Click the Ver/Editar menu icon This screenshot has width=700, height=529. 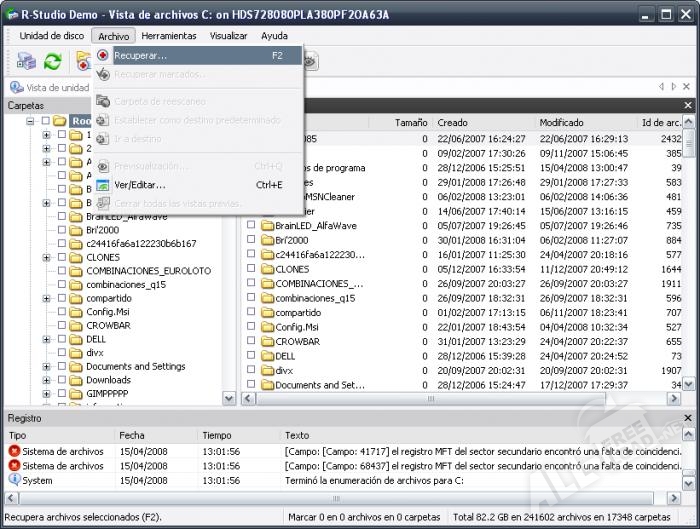click(x=103, y=185)
